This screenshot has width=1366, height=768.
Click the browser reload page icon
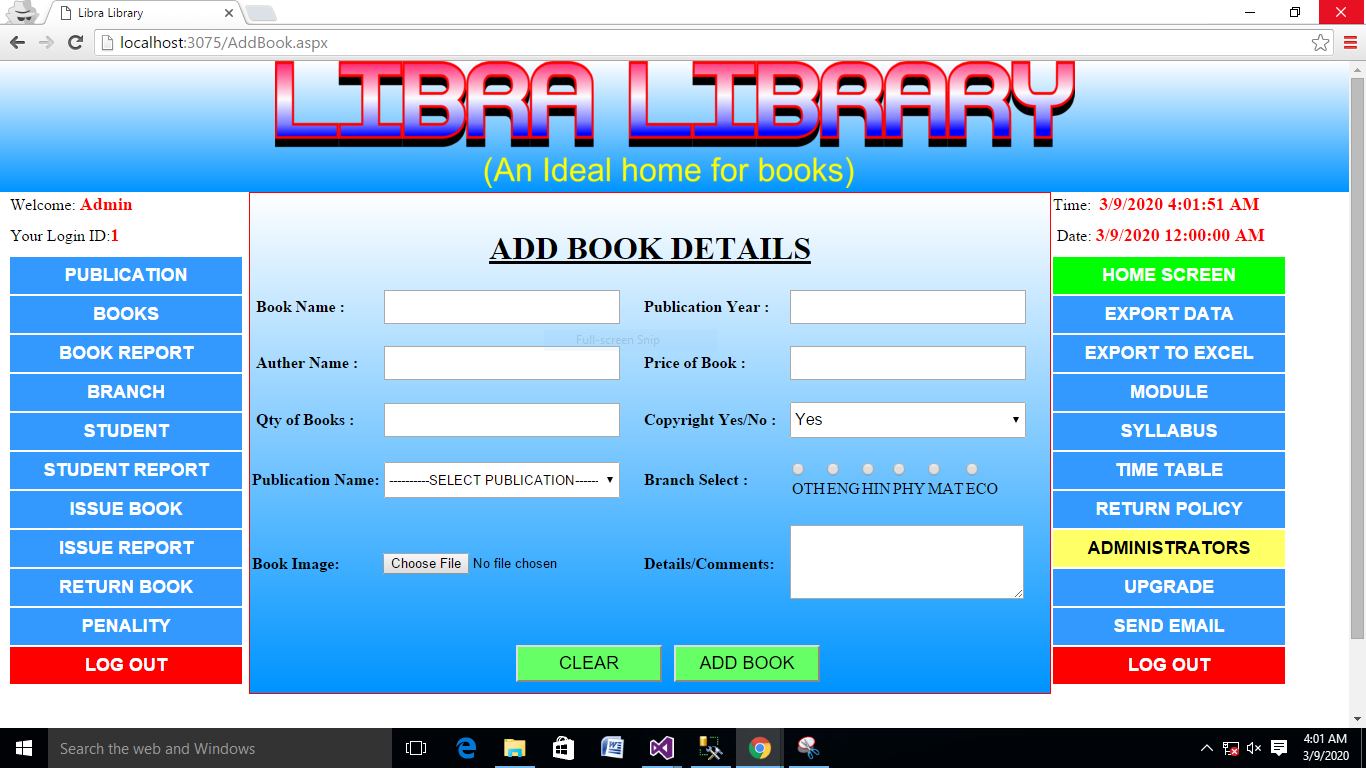pyautogui.click(x=75, y=42)
